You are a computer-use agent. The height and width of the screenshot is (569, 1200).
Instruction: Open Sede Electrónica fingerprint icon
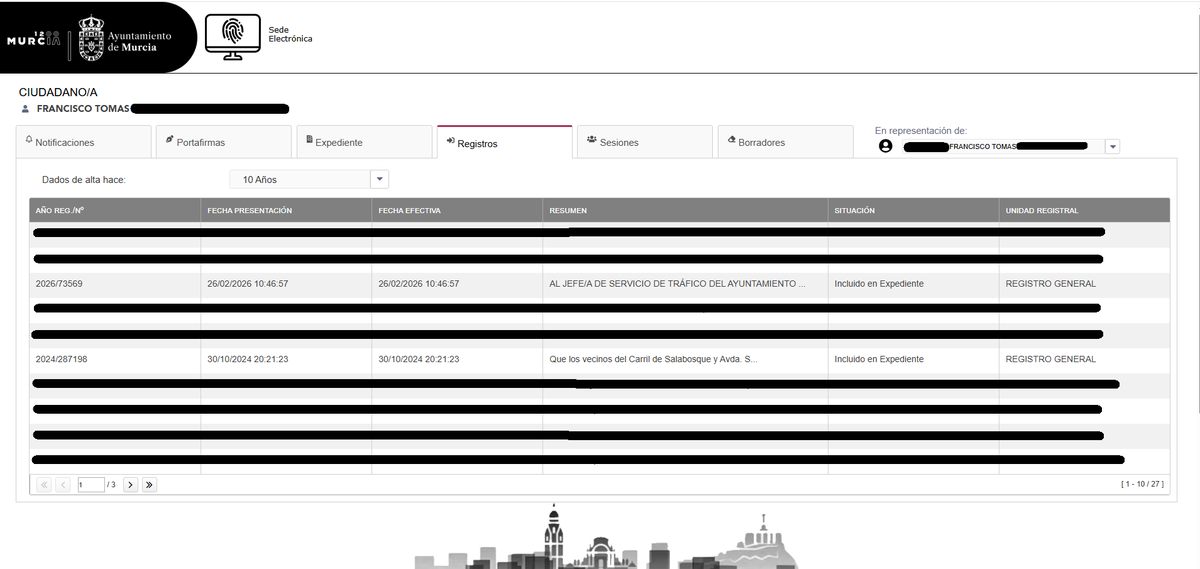point(232,37)
